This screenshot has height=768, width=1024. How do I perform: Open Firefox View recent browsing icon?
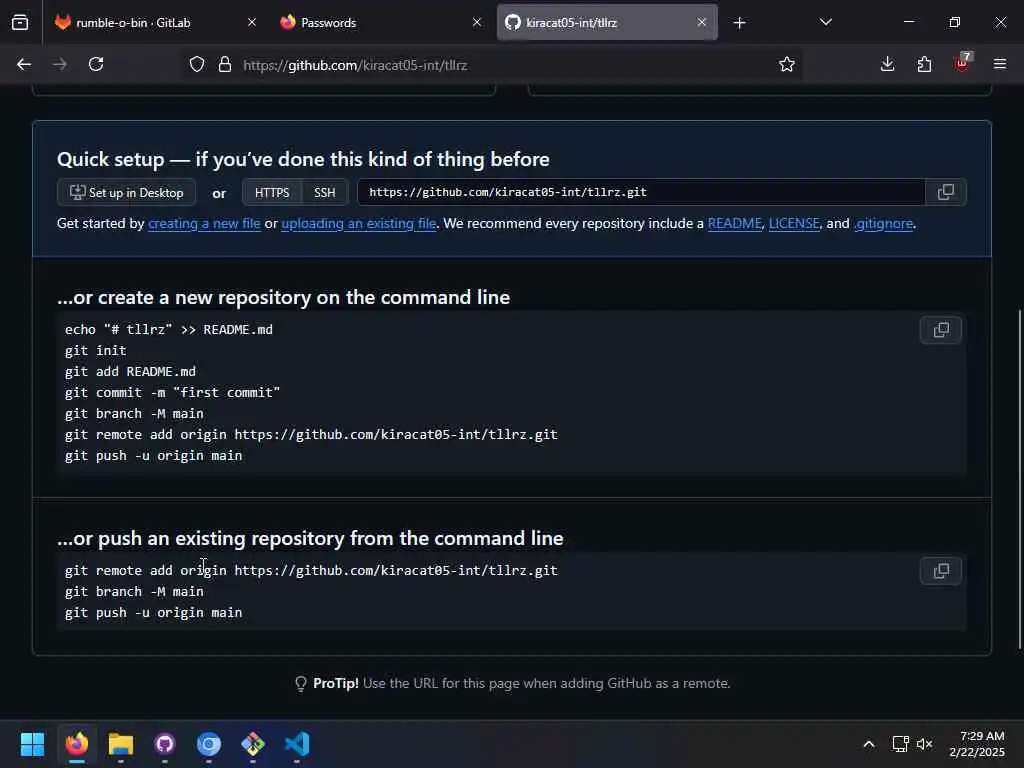pos(20,23)
